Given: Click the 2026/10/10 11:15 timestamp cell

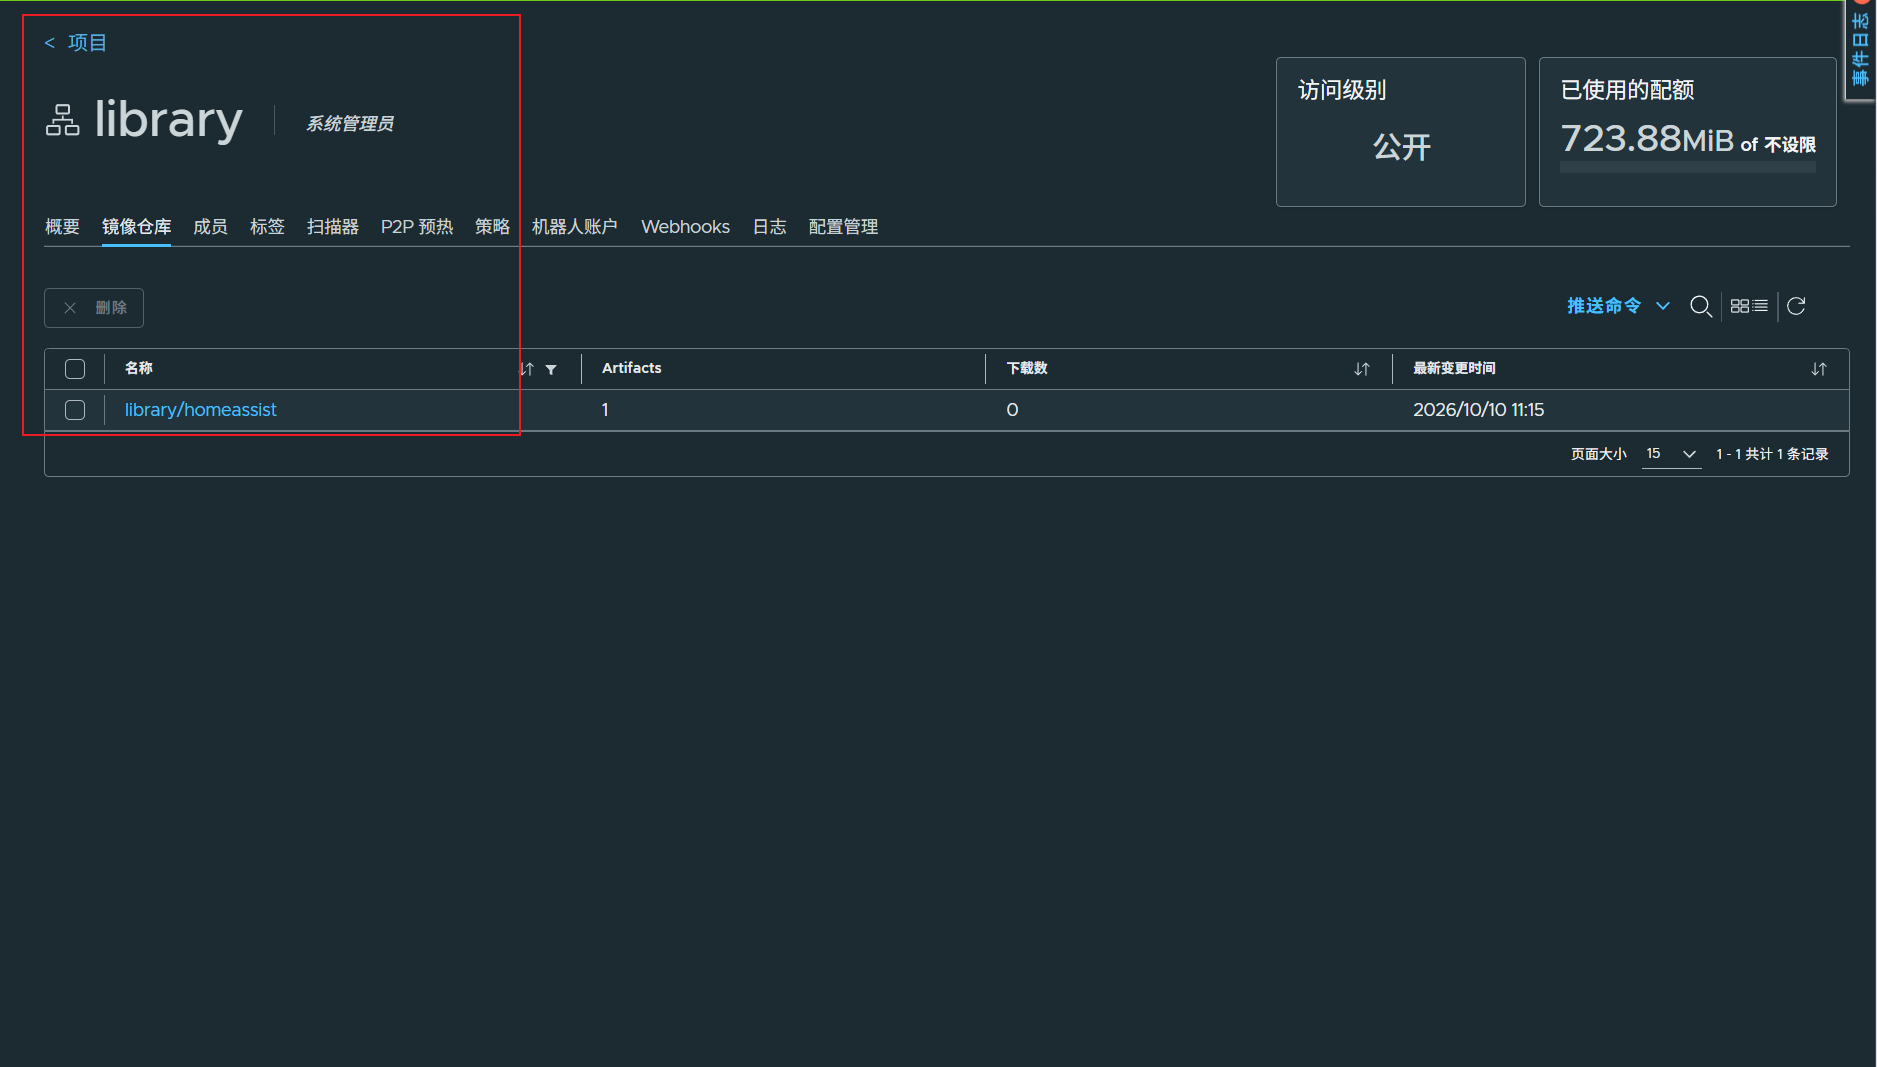Looking at the screenshot, I should click(1478, 410).
